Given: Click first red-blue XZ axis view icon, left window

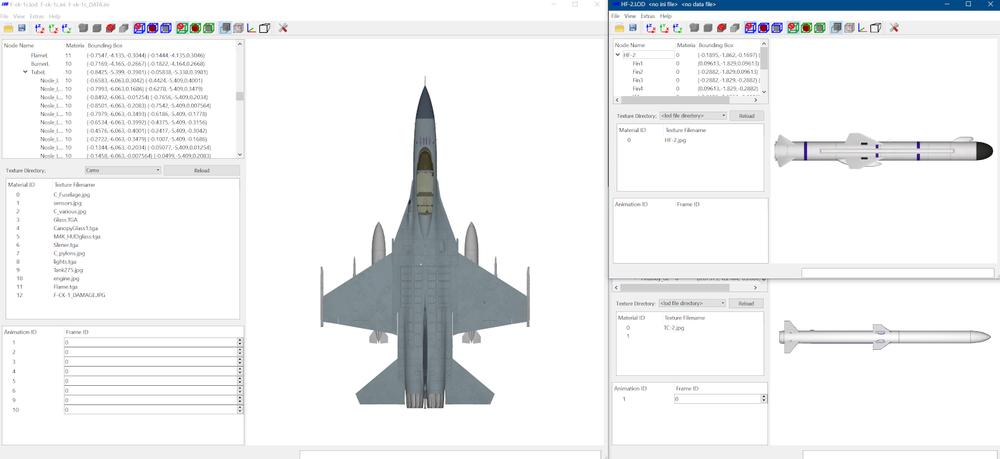Looking at the screenshot, I should [x=40, y=28].
